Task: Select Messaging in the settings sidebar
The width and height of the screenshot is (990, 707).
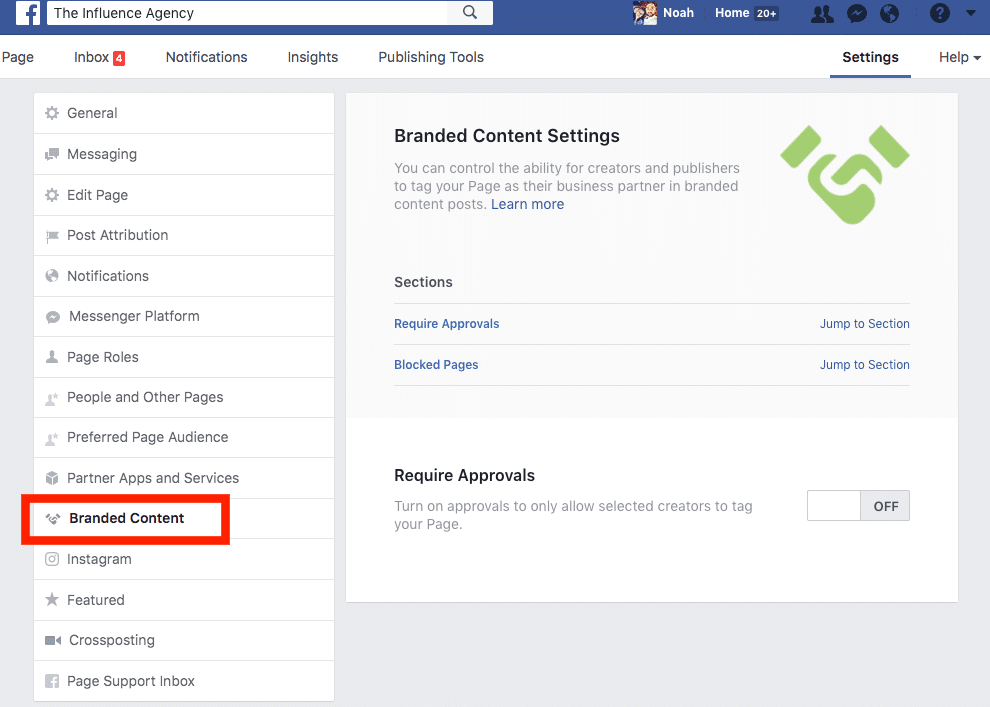Action: click(x=184, y=154)
